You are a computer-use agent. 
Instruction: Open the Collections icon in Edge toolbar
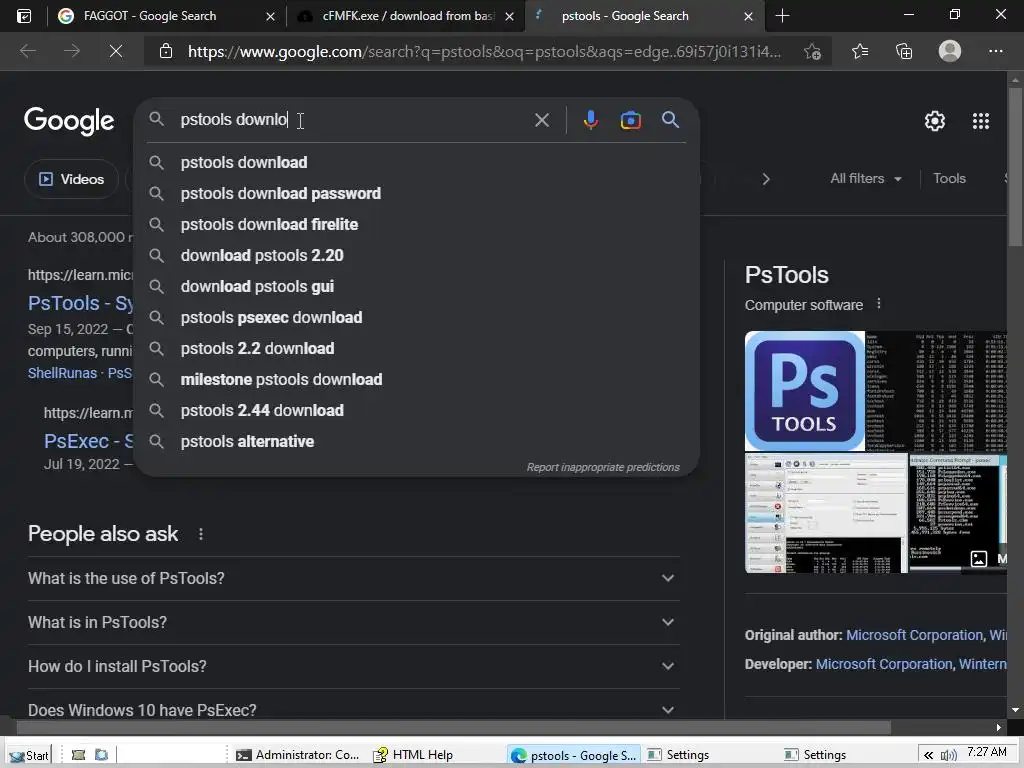[904, 51]
